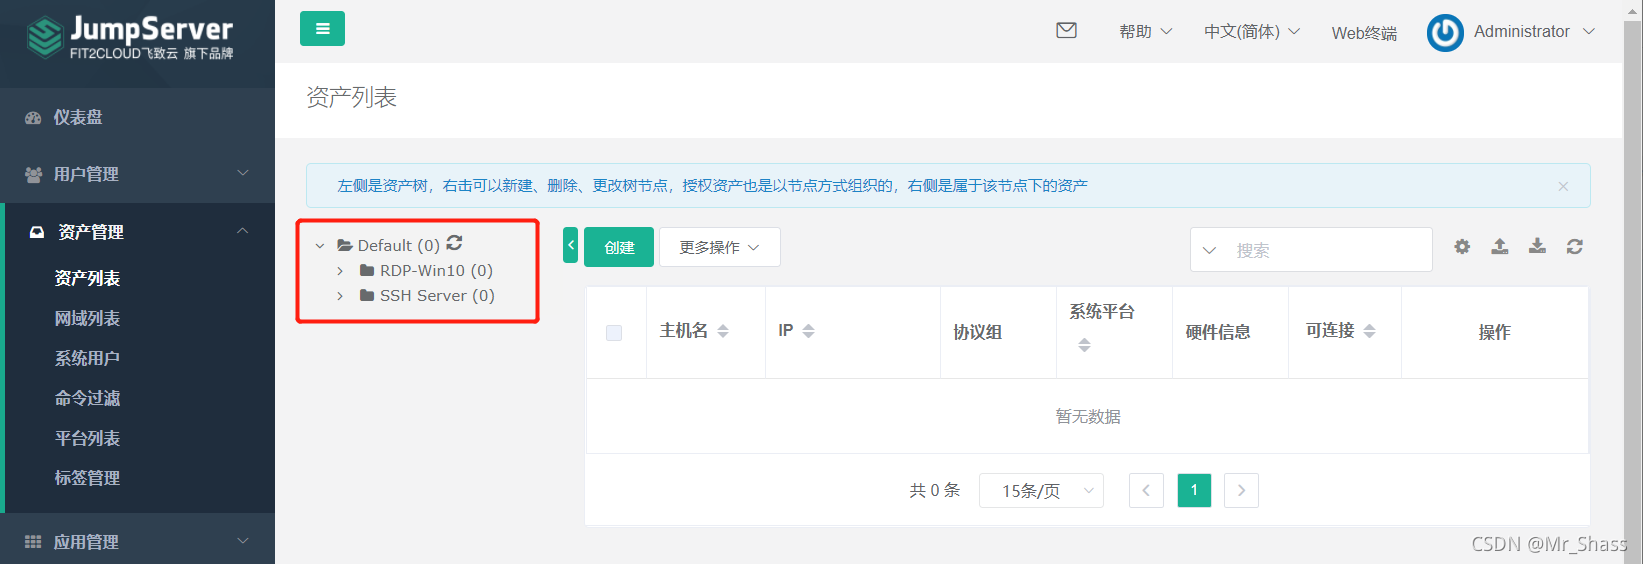1643x564 pixels.
Task: Select page 1 in pagination
Action: [x=1194, y=490]
